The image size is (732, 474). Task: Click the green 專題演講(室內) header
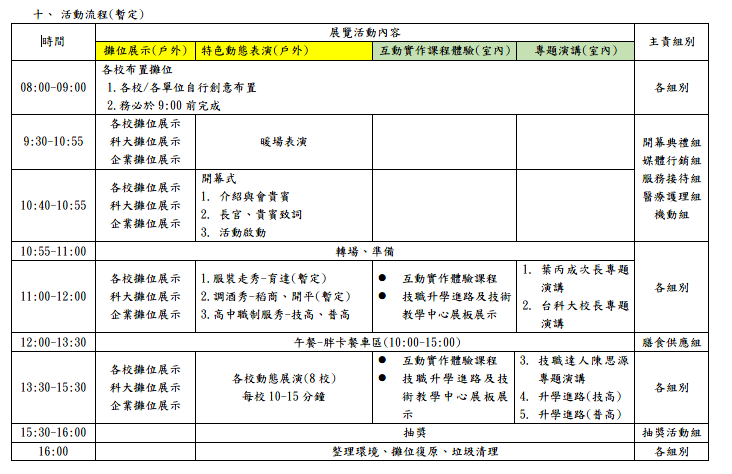coord(575,51)
